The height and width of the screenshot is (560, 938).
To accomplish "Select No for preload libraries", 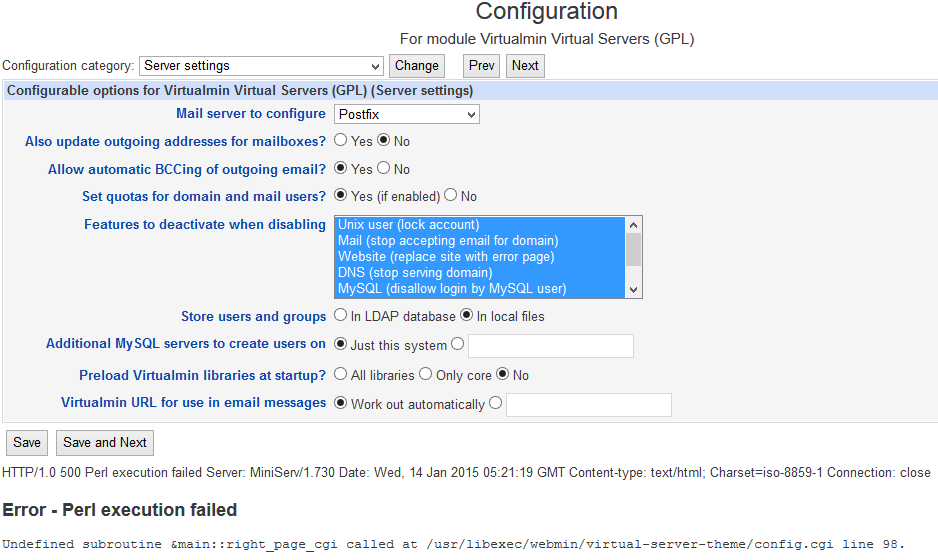I will [x=502, y=374].
